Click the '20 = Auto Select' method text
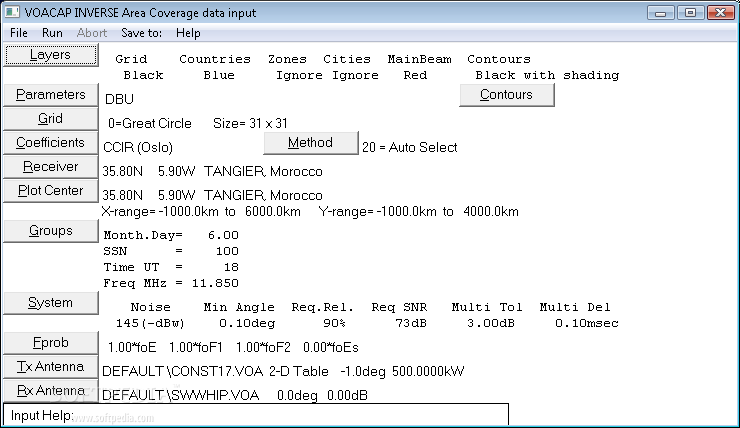Viewport: 740px width, 428px height. 410,147
